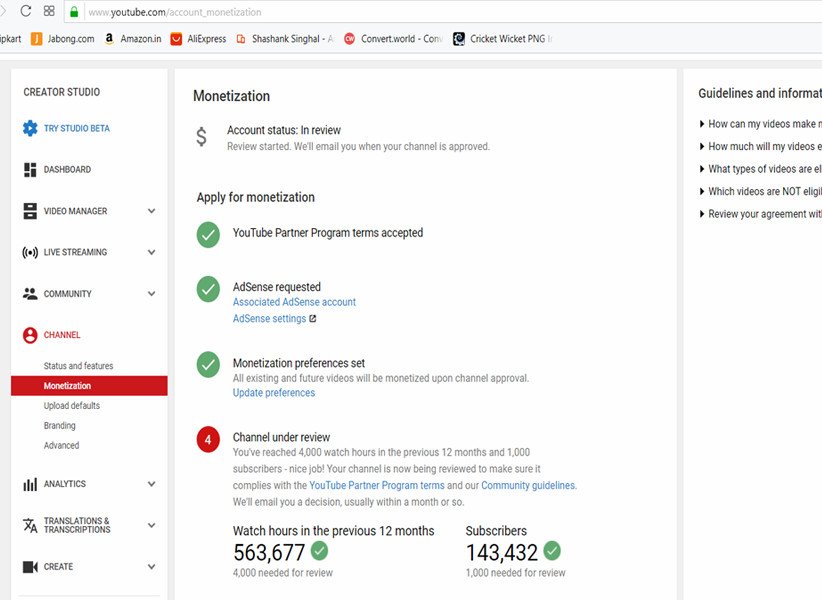Open the Advanced submenu item
The image size is (822, 600).
61,445
